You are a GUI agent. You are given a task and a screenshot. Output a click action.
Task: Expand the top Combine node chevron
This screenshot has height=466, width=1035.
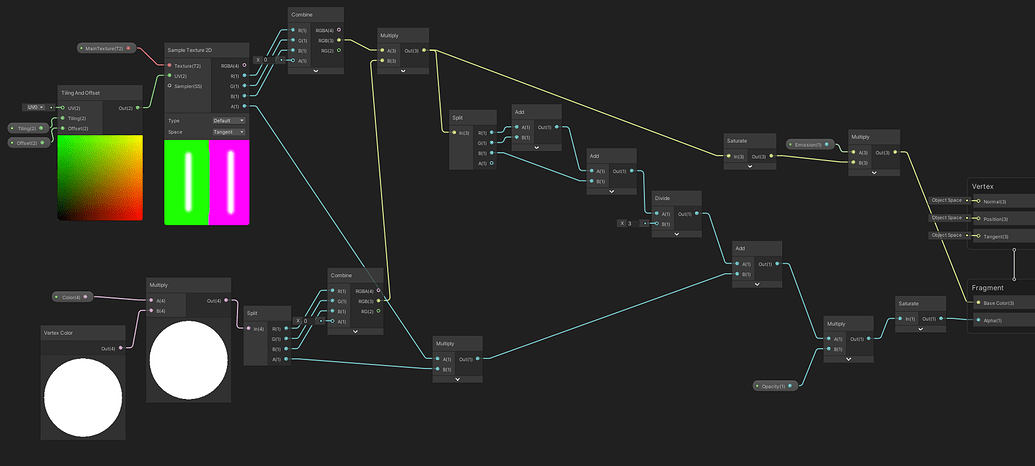point(315,71)
